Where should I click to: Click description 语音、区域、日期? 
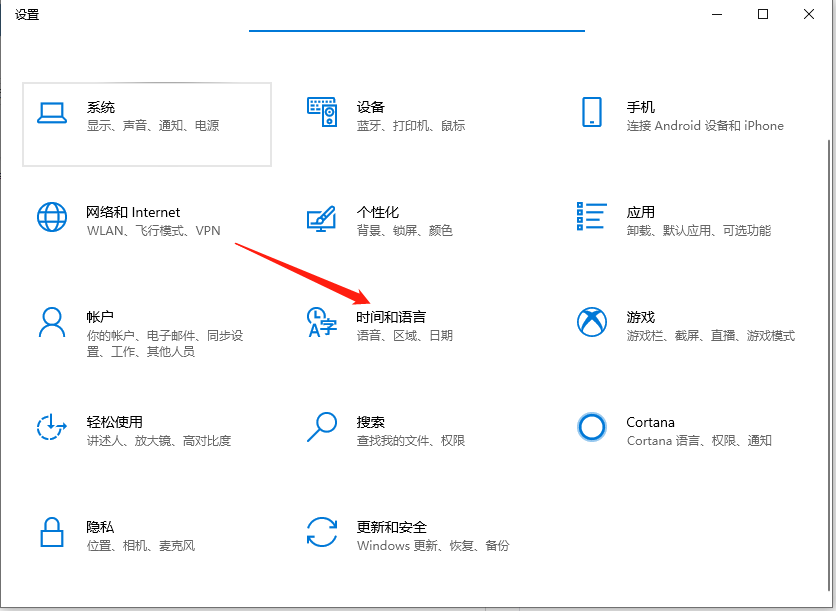coord(405,335)
